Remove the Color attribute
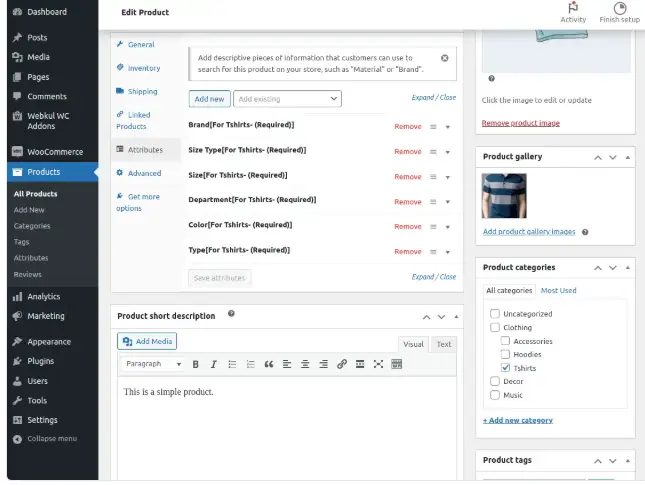 (407, 227)
